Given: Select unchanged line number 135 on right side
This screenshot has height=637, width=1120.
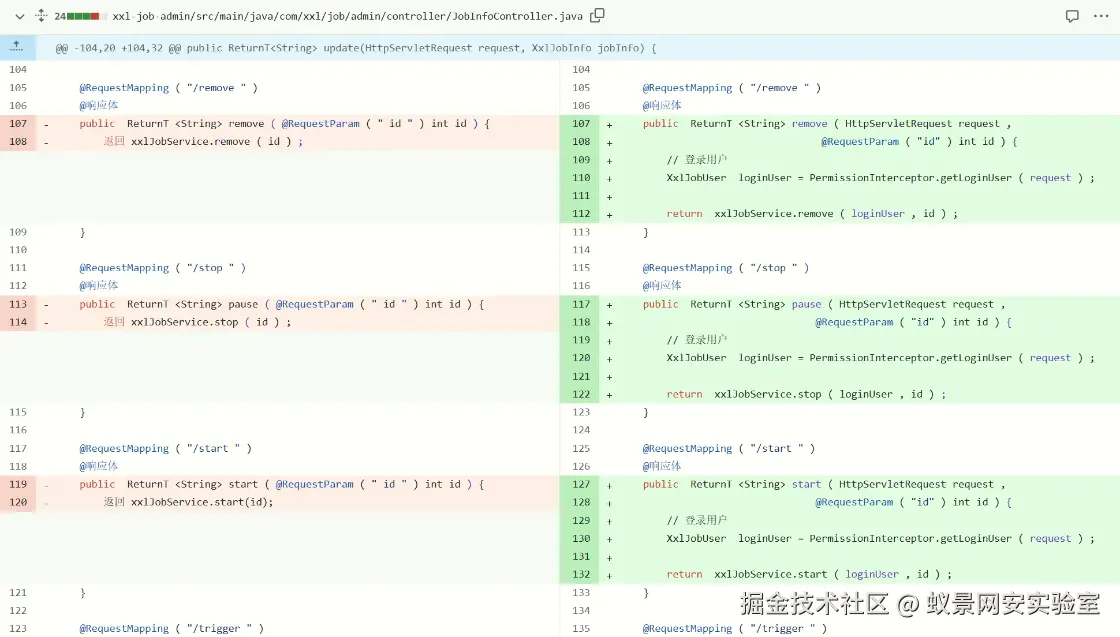Looking at the screenshot, I should point(581,628).
